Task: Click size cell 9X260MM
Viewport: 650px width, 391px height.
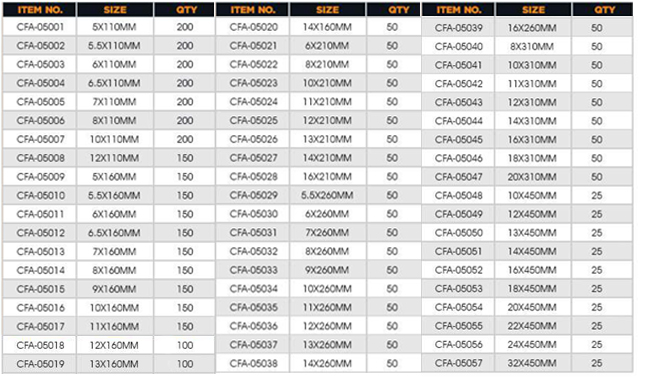Action: (x=327, y=270)
